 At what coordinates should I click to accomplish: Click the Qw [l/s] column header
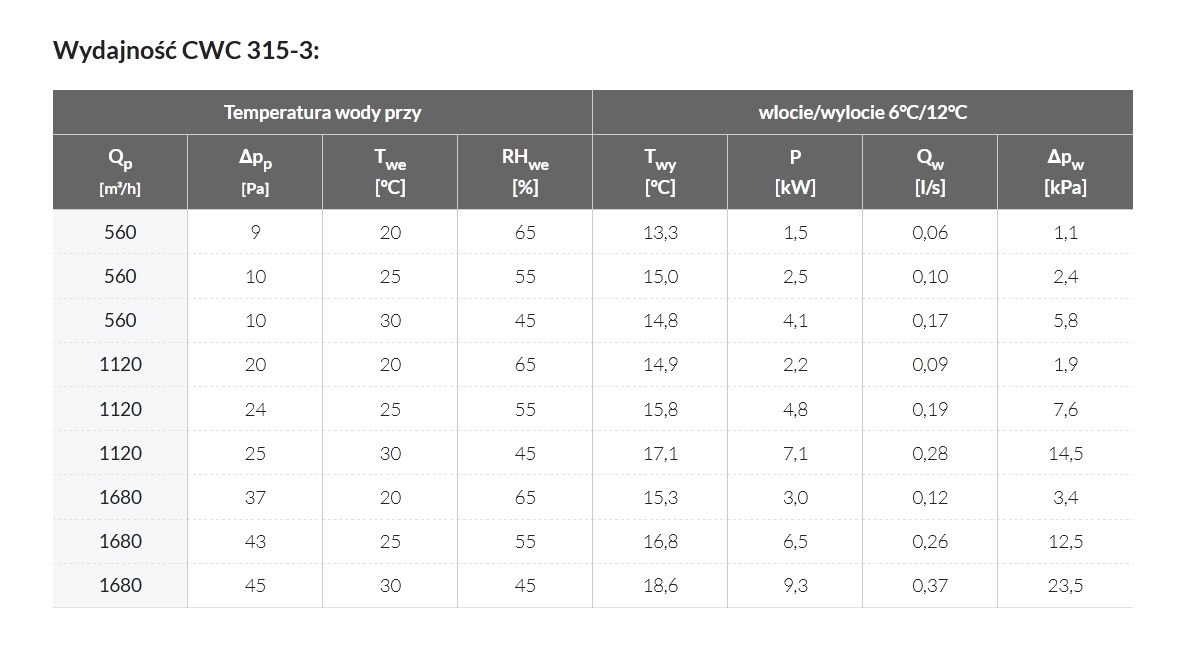point(930,172)
